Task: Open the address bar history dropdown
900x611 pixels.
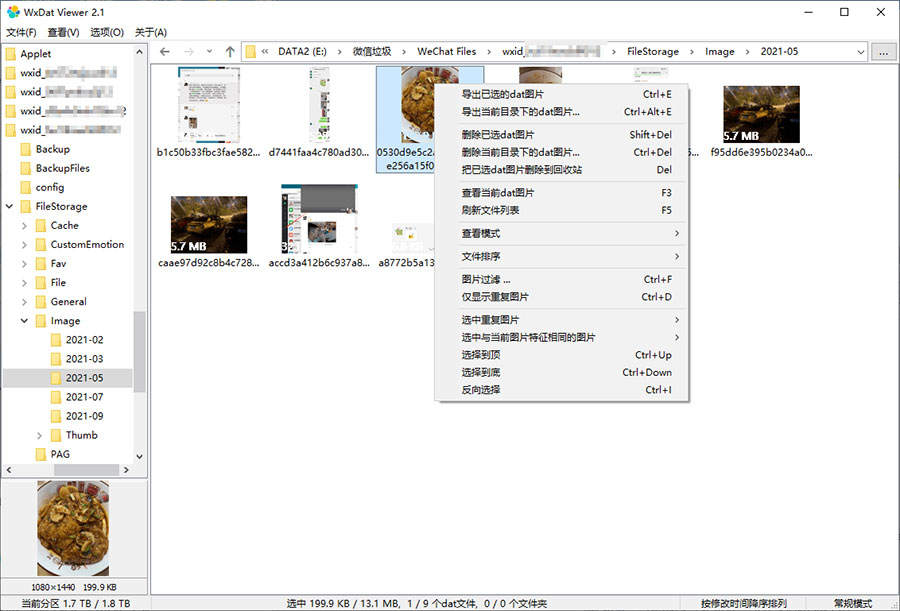Action: click(860, 51)
